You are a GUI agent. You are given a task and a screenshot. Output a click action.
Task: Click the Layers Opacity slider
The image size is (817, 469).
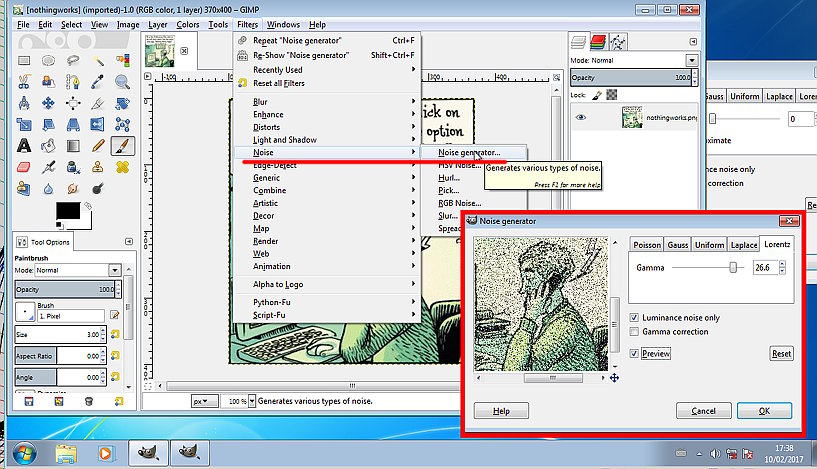pos(631,78)
